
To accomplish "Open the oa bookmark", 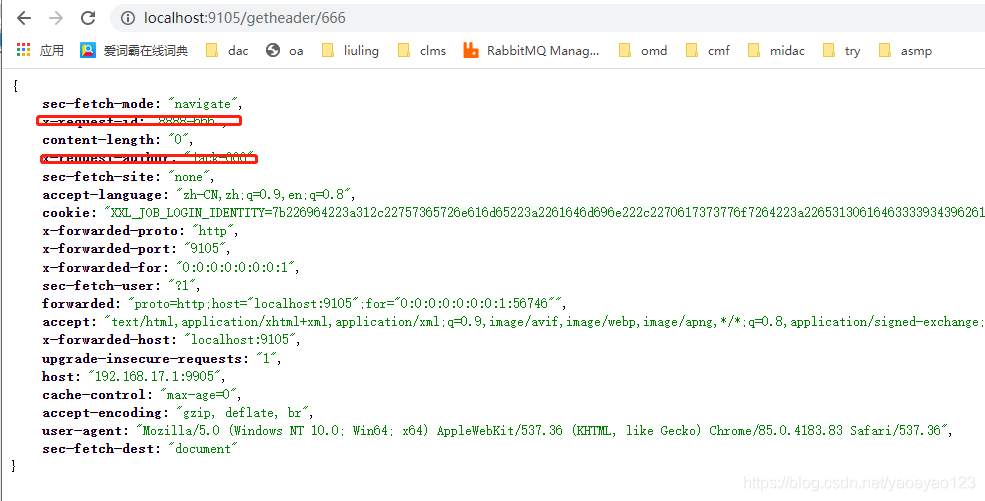I will click(x=285, y=50).
